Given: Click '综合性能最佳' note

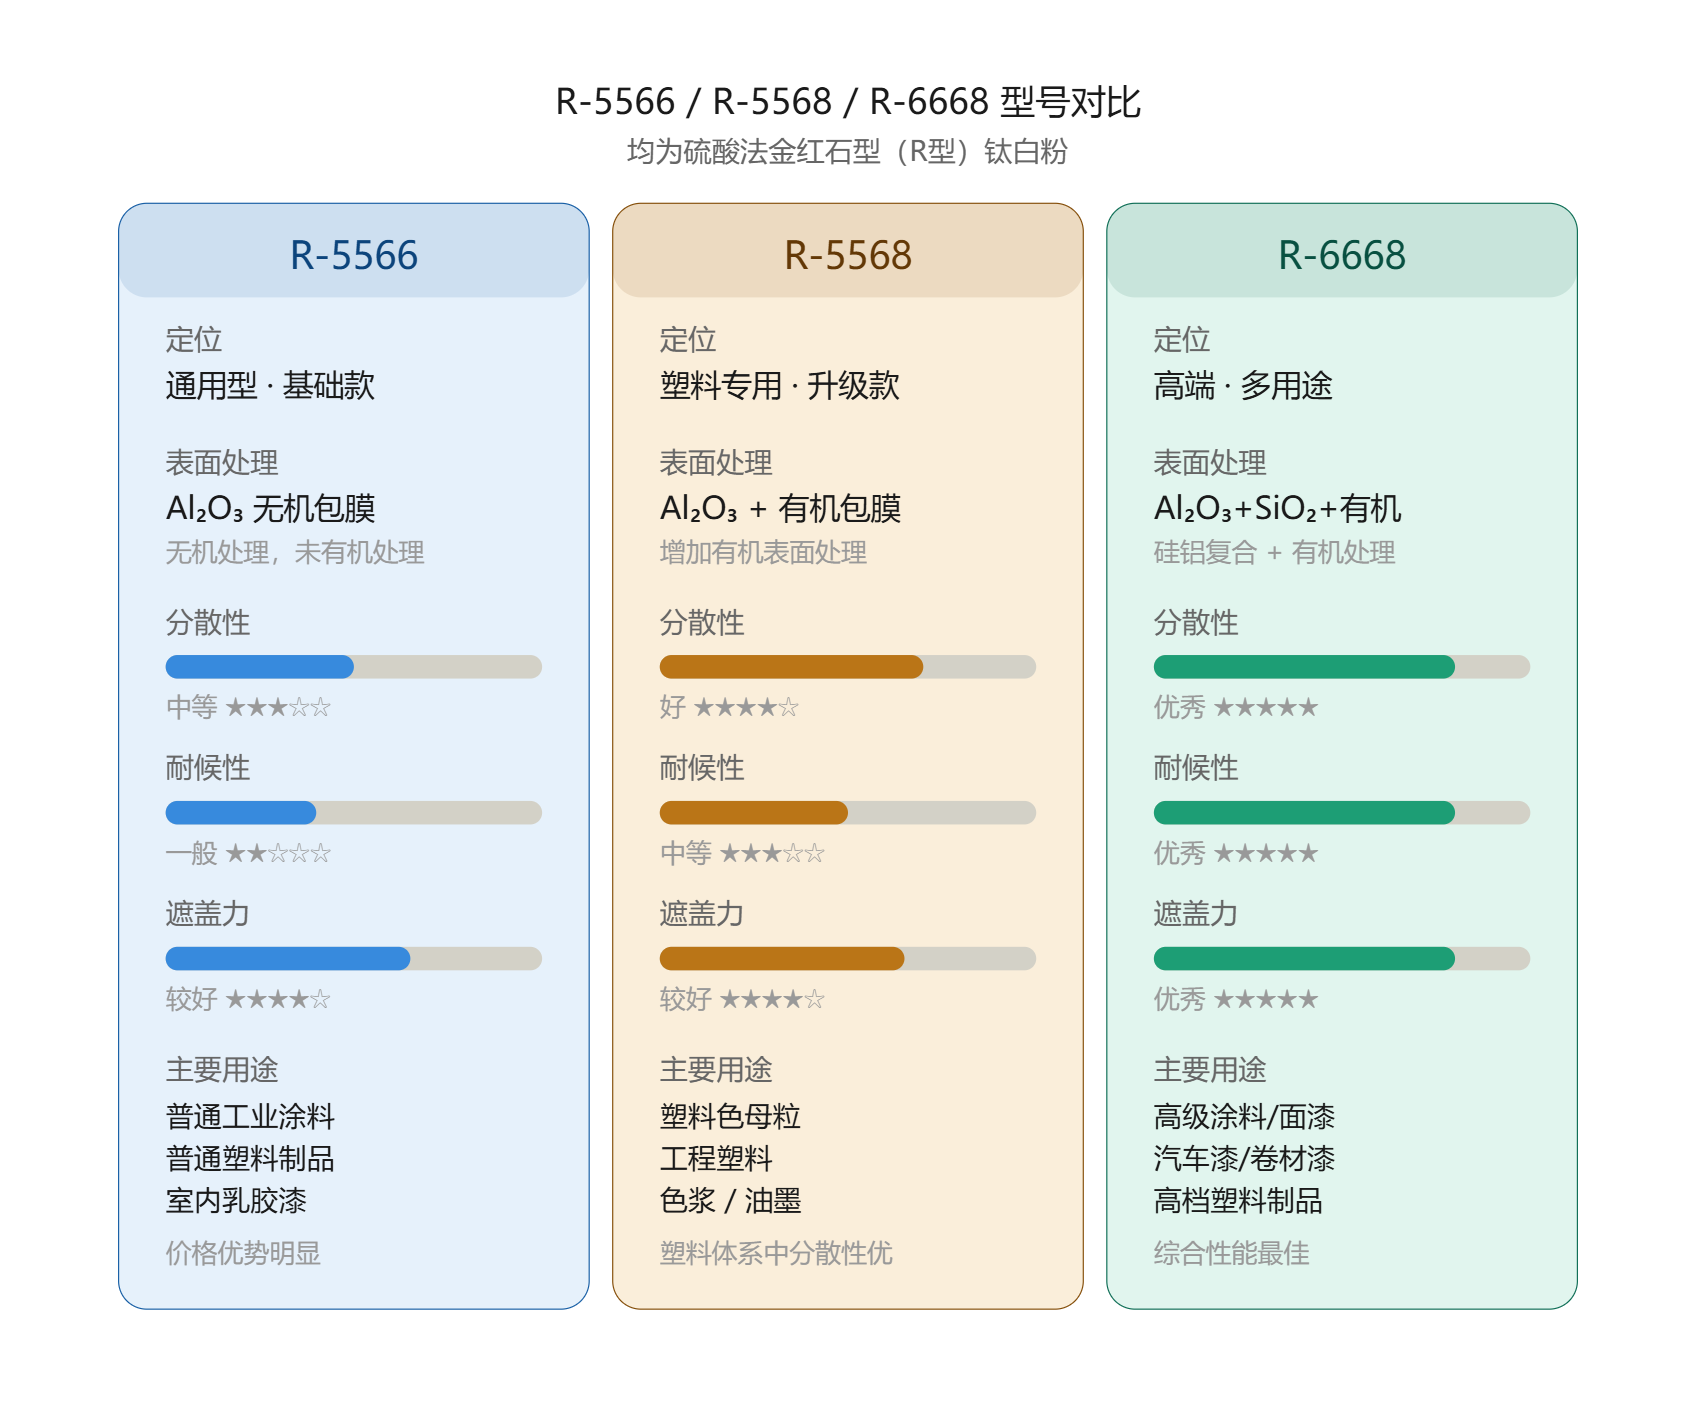Looking at the screenshot, I should click(1231, 1254).
